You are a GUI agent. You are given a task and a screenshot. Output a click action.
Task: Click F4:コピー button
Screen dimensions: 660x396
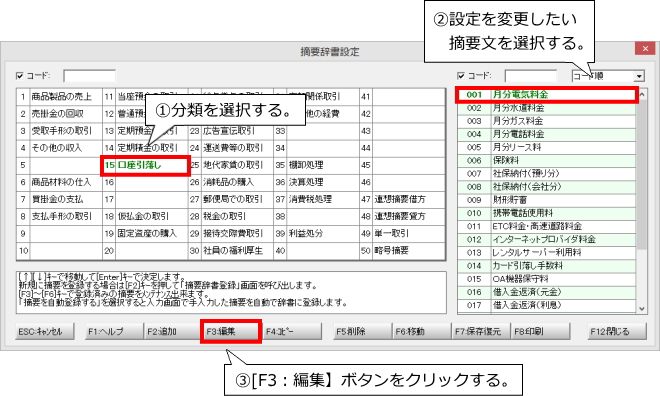(293, 331)
